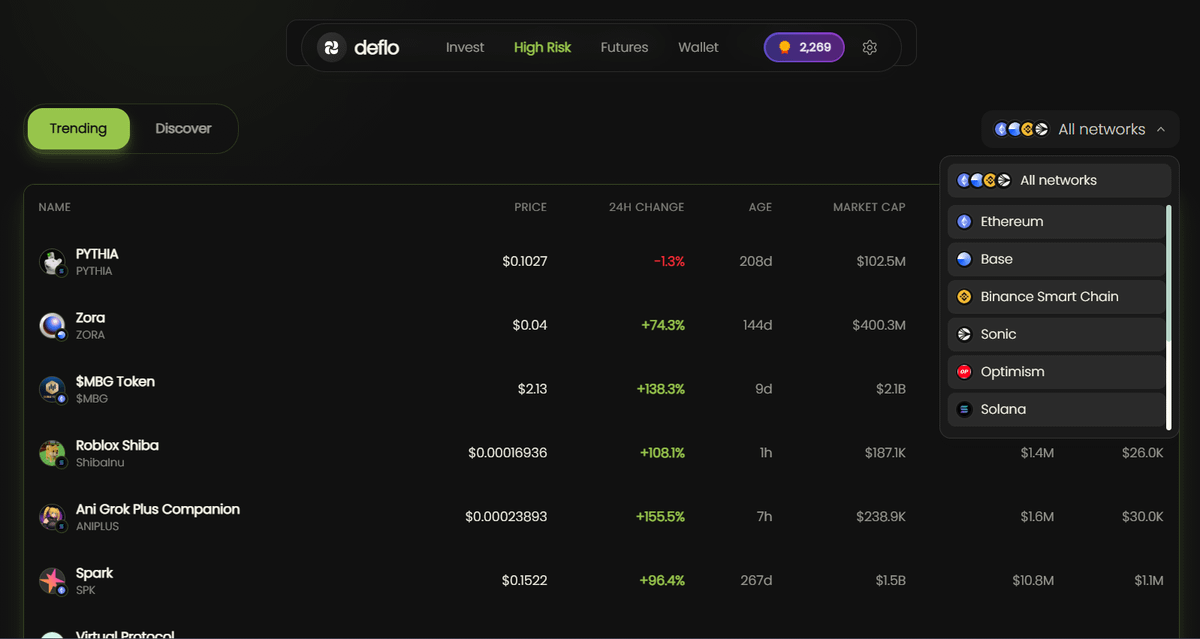Click $MBG age 9d
Viewport: 1200px width, 639px height.
(x=763, y=390)
